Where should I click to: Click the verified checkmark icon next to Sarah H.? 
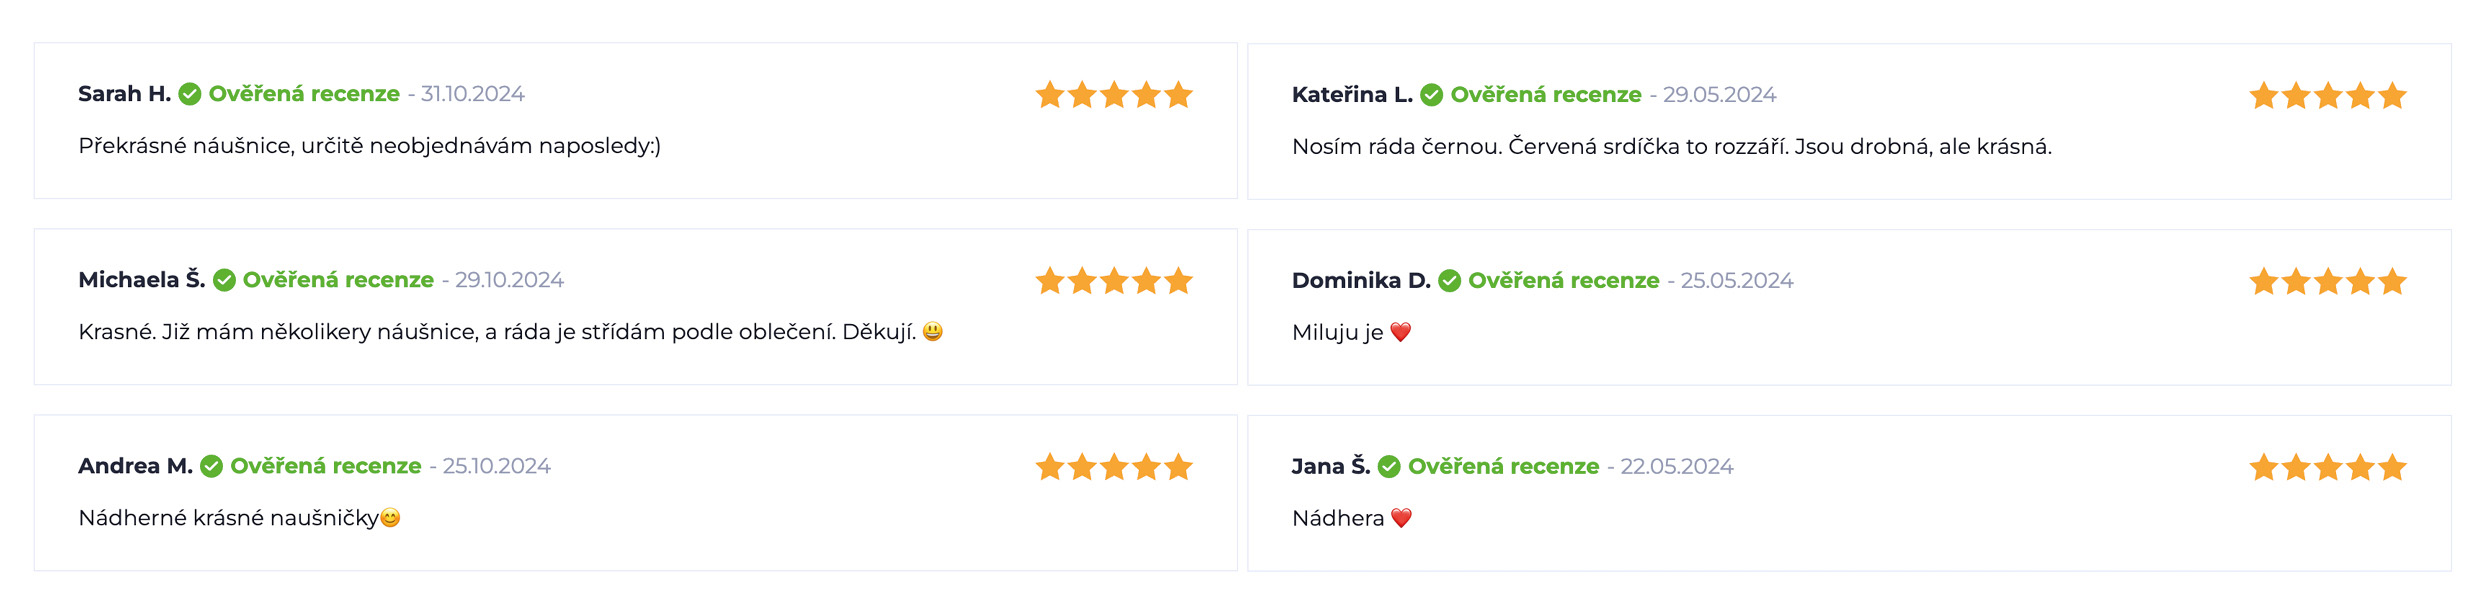pos(190,94)
